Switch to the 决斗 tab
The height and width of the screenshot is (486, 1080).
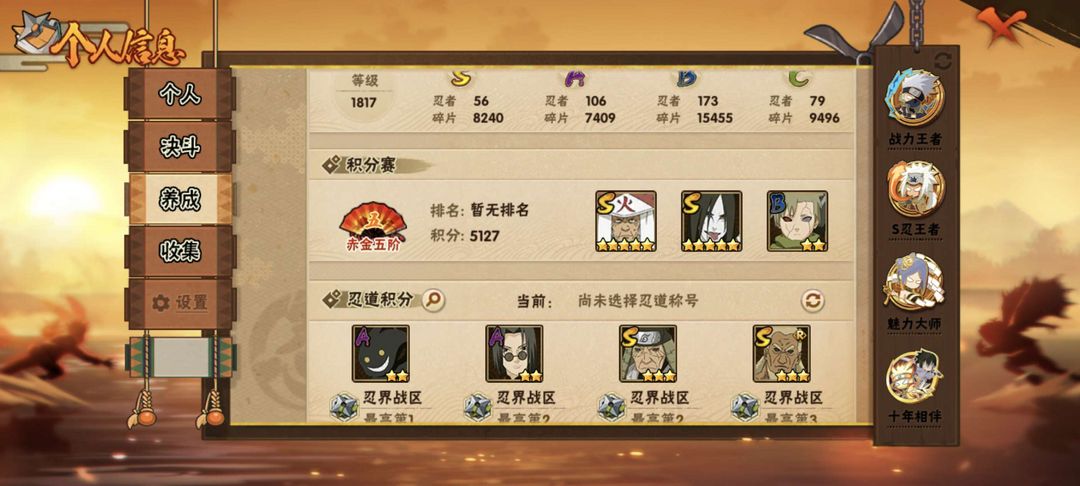pos(180,146)
